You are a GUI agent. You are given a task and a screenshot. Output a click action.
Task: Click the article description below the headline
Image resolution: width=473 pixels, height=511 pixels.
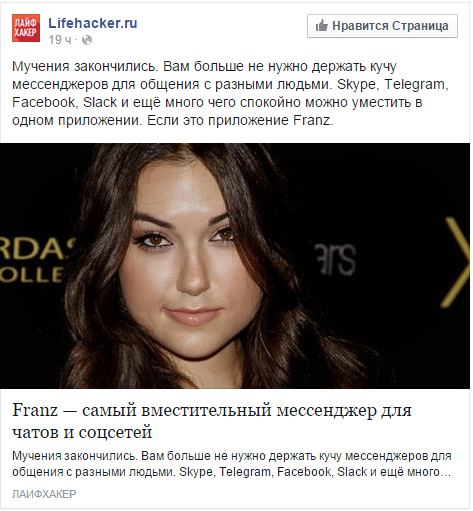(x=232, y=464)
